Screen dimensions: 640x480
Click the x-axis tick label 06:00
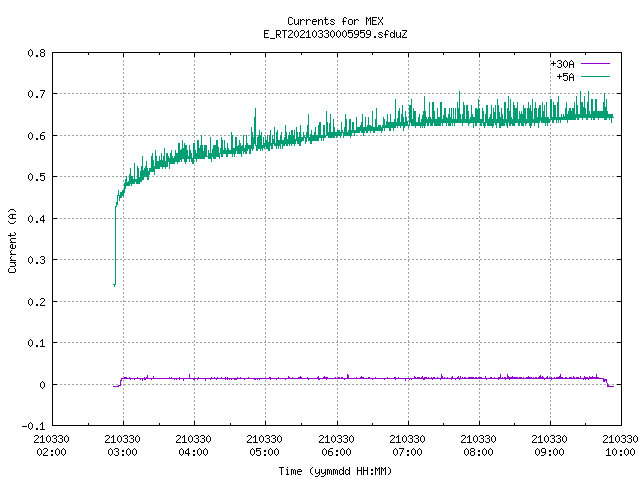coord(336,452)
